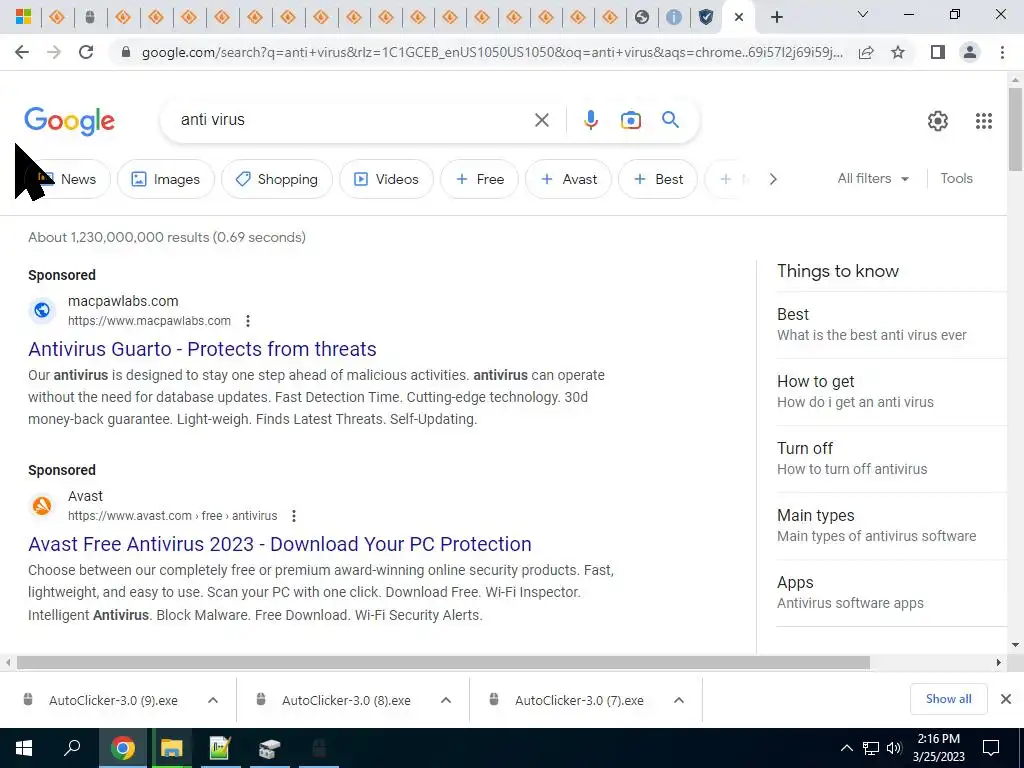Screen dimensions: 1024x768
Task: Switch to the mouse icon browser tab
Action: click(x=90, y=17)
